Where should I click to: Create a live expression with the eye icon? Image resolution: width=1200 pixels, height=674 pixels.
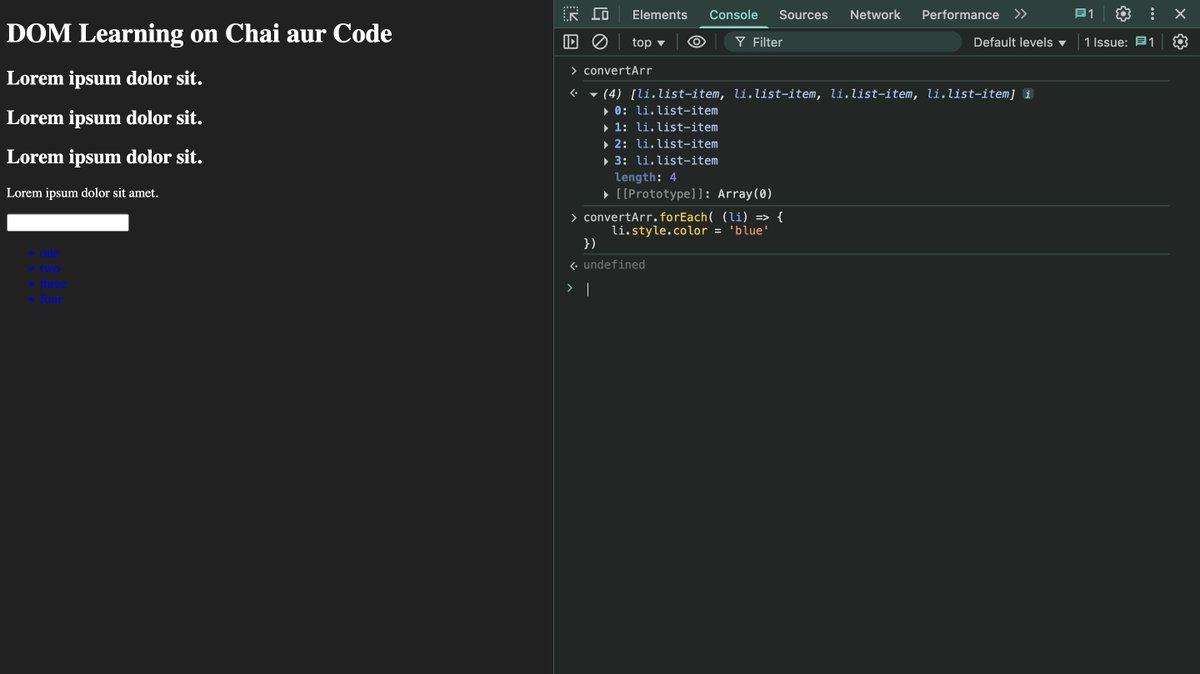click(x=697, y=42)
